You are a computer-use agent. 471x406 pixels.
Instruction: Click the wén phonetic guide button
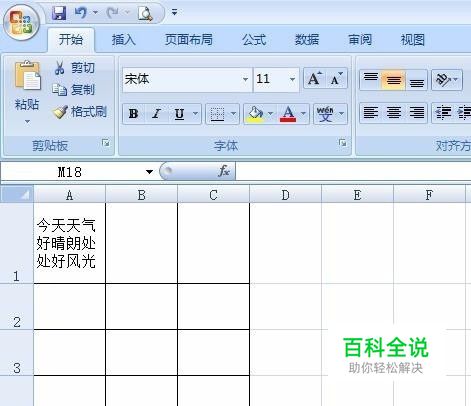325,114
